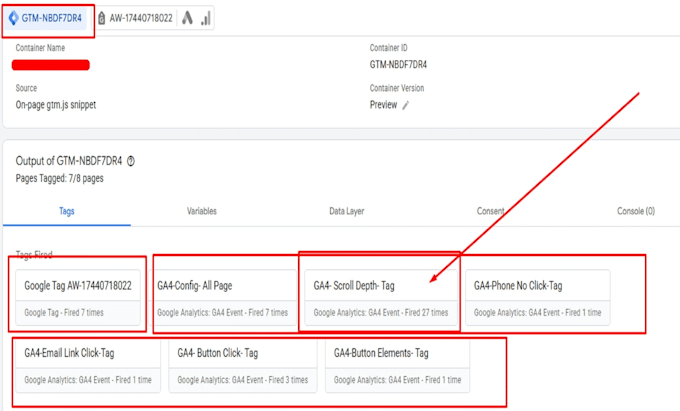This screenshot has height=411, width=680.
Task: Open the help icon beside Output heading
Action: coord(131,161)
